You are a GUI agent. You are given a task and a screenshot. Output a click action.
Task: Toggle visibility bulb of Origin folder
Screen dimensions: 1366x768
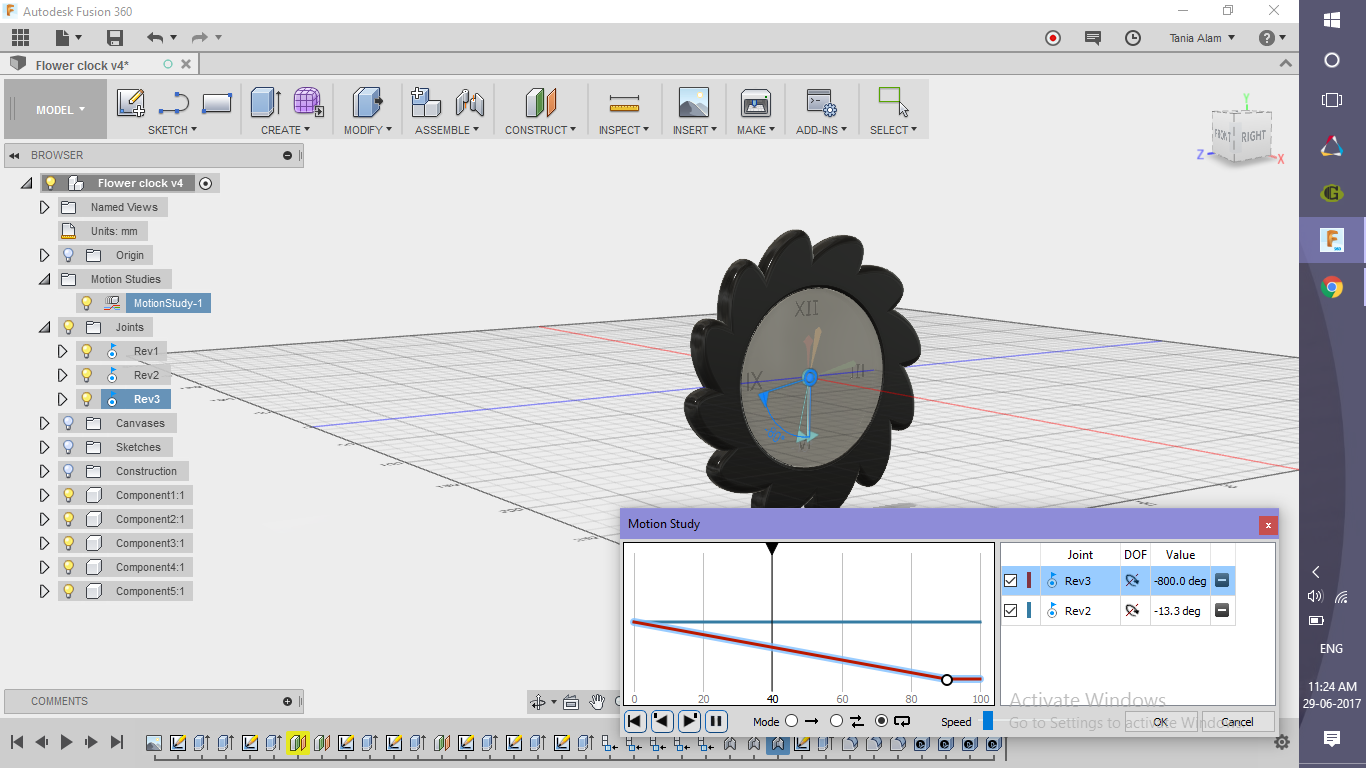69,255
